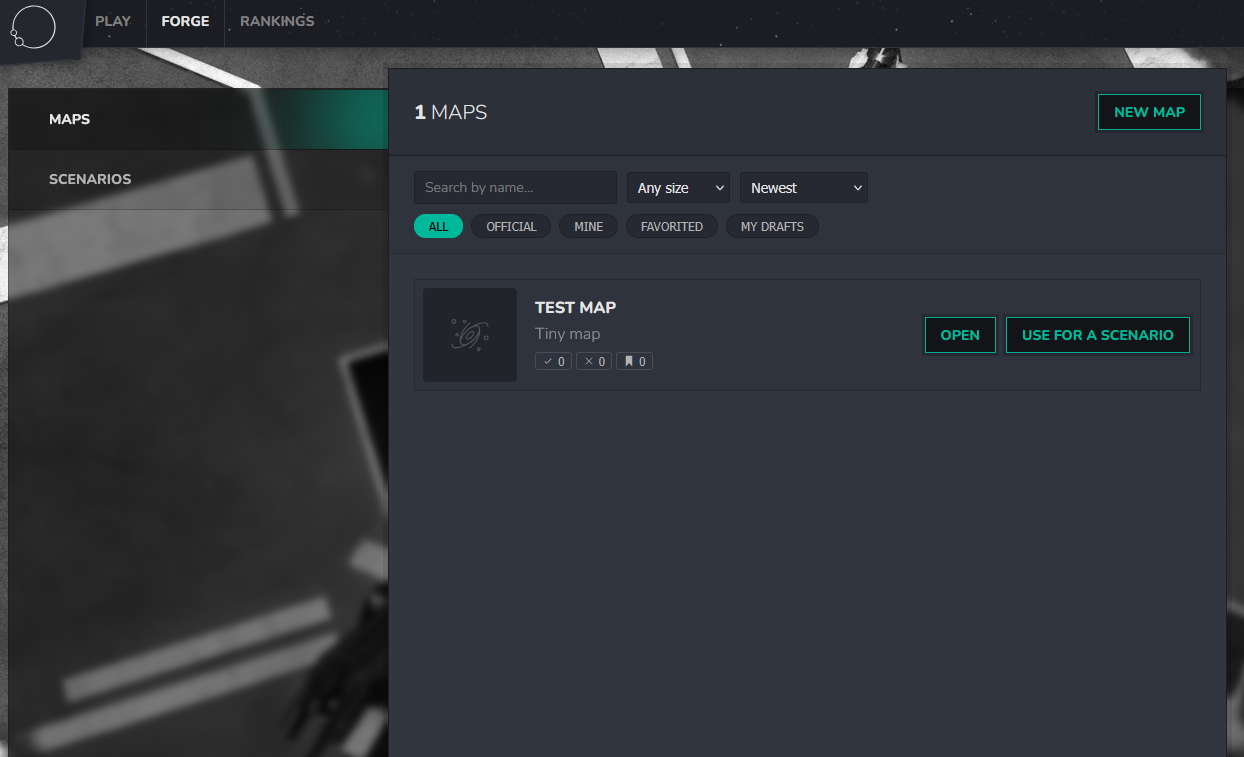This screenshot has height=757, width=1244.
Task: Expand the Any size dropdown
Action: click(678, 187)
